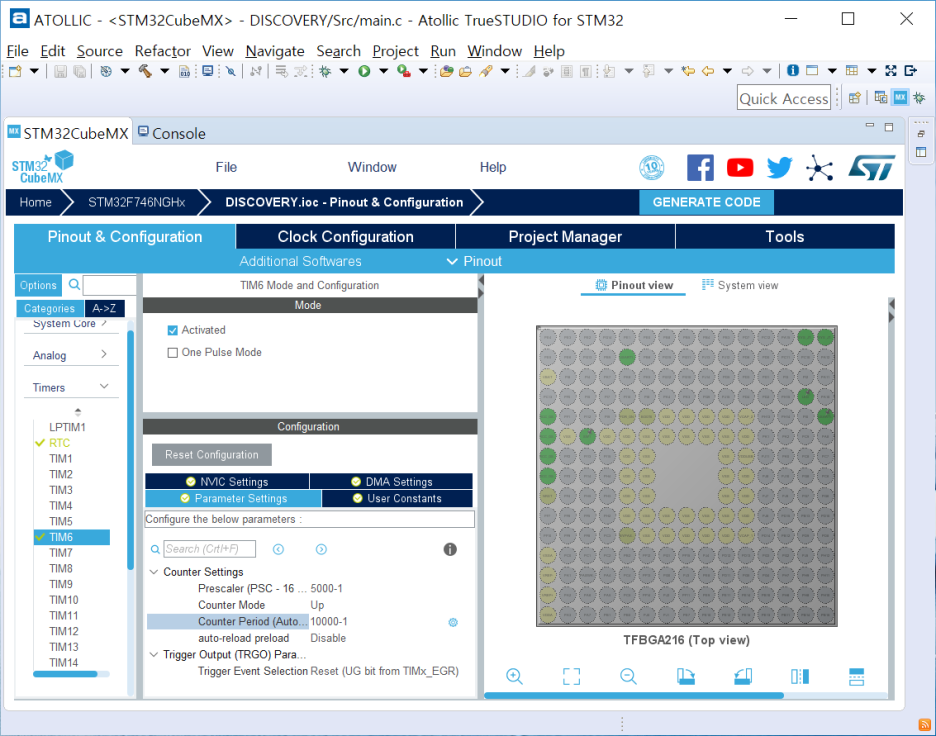Switch to System view
The image size is (936, 736).
[x=740, y=285]
